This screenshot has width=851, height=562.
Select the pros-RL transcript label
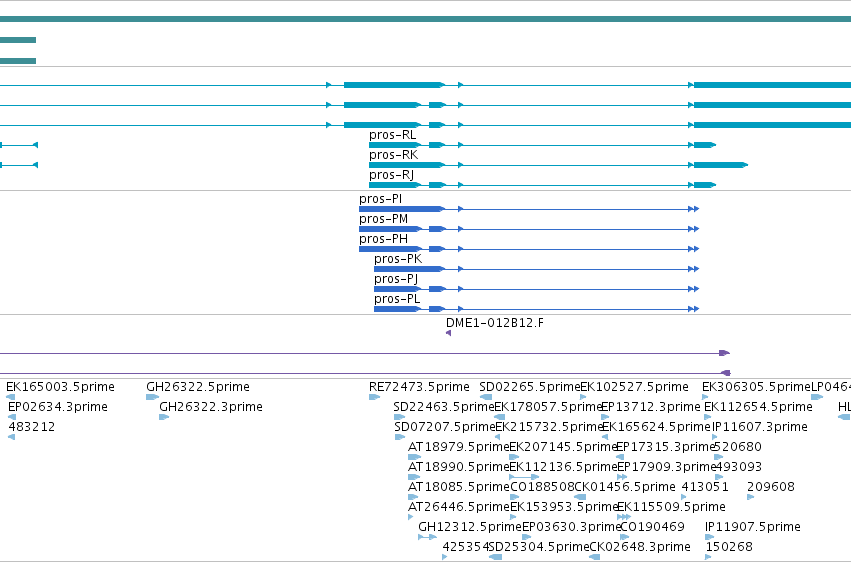[392, 135]
